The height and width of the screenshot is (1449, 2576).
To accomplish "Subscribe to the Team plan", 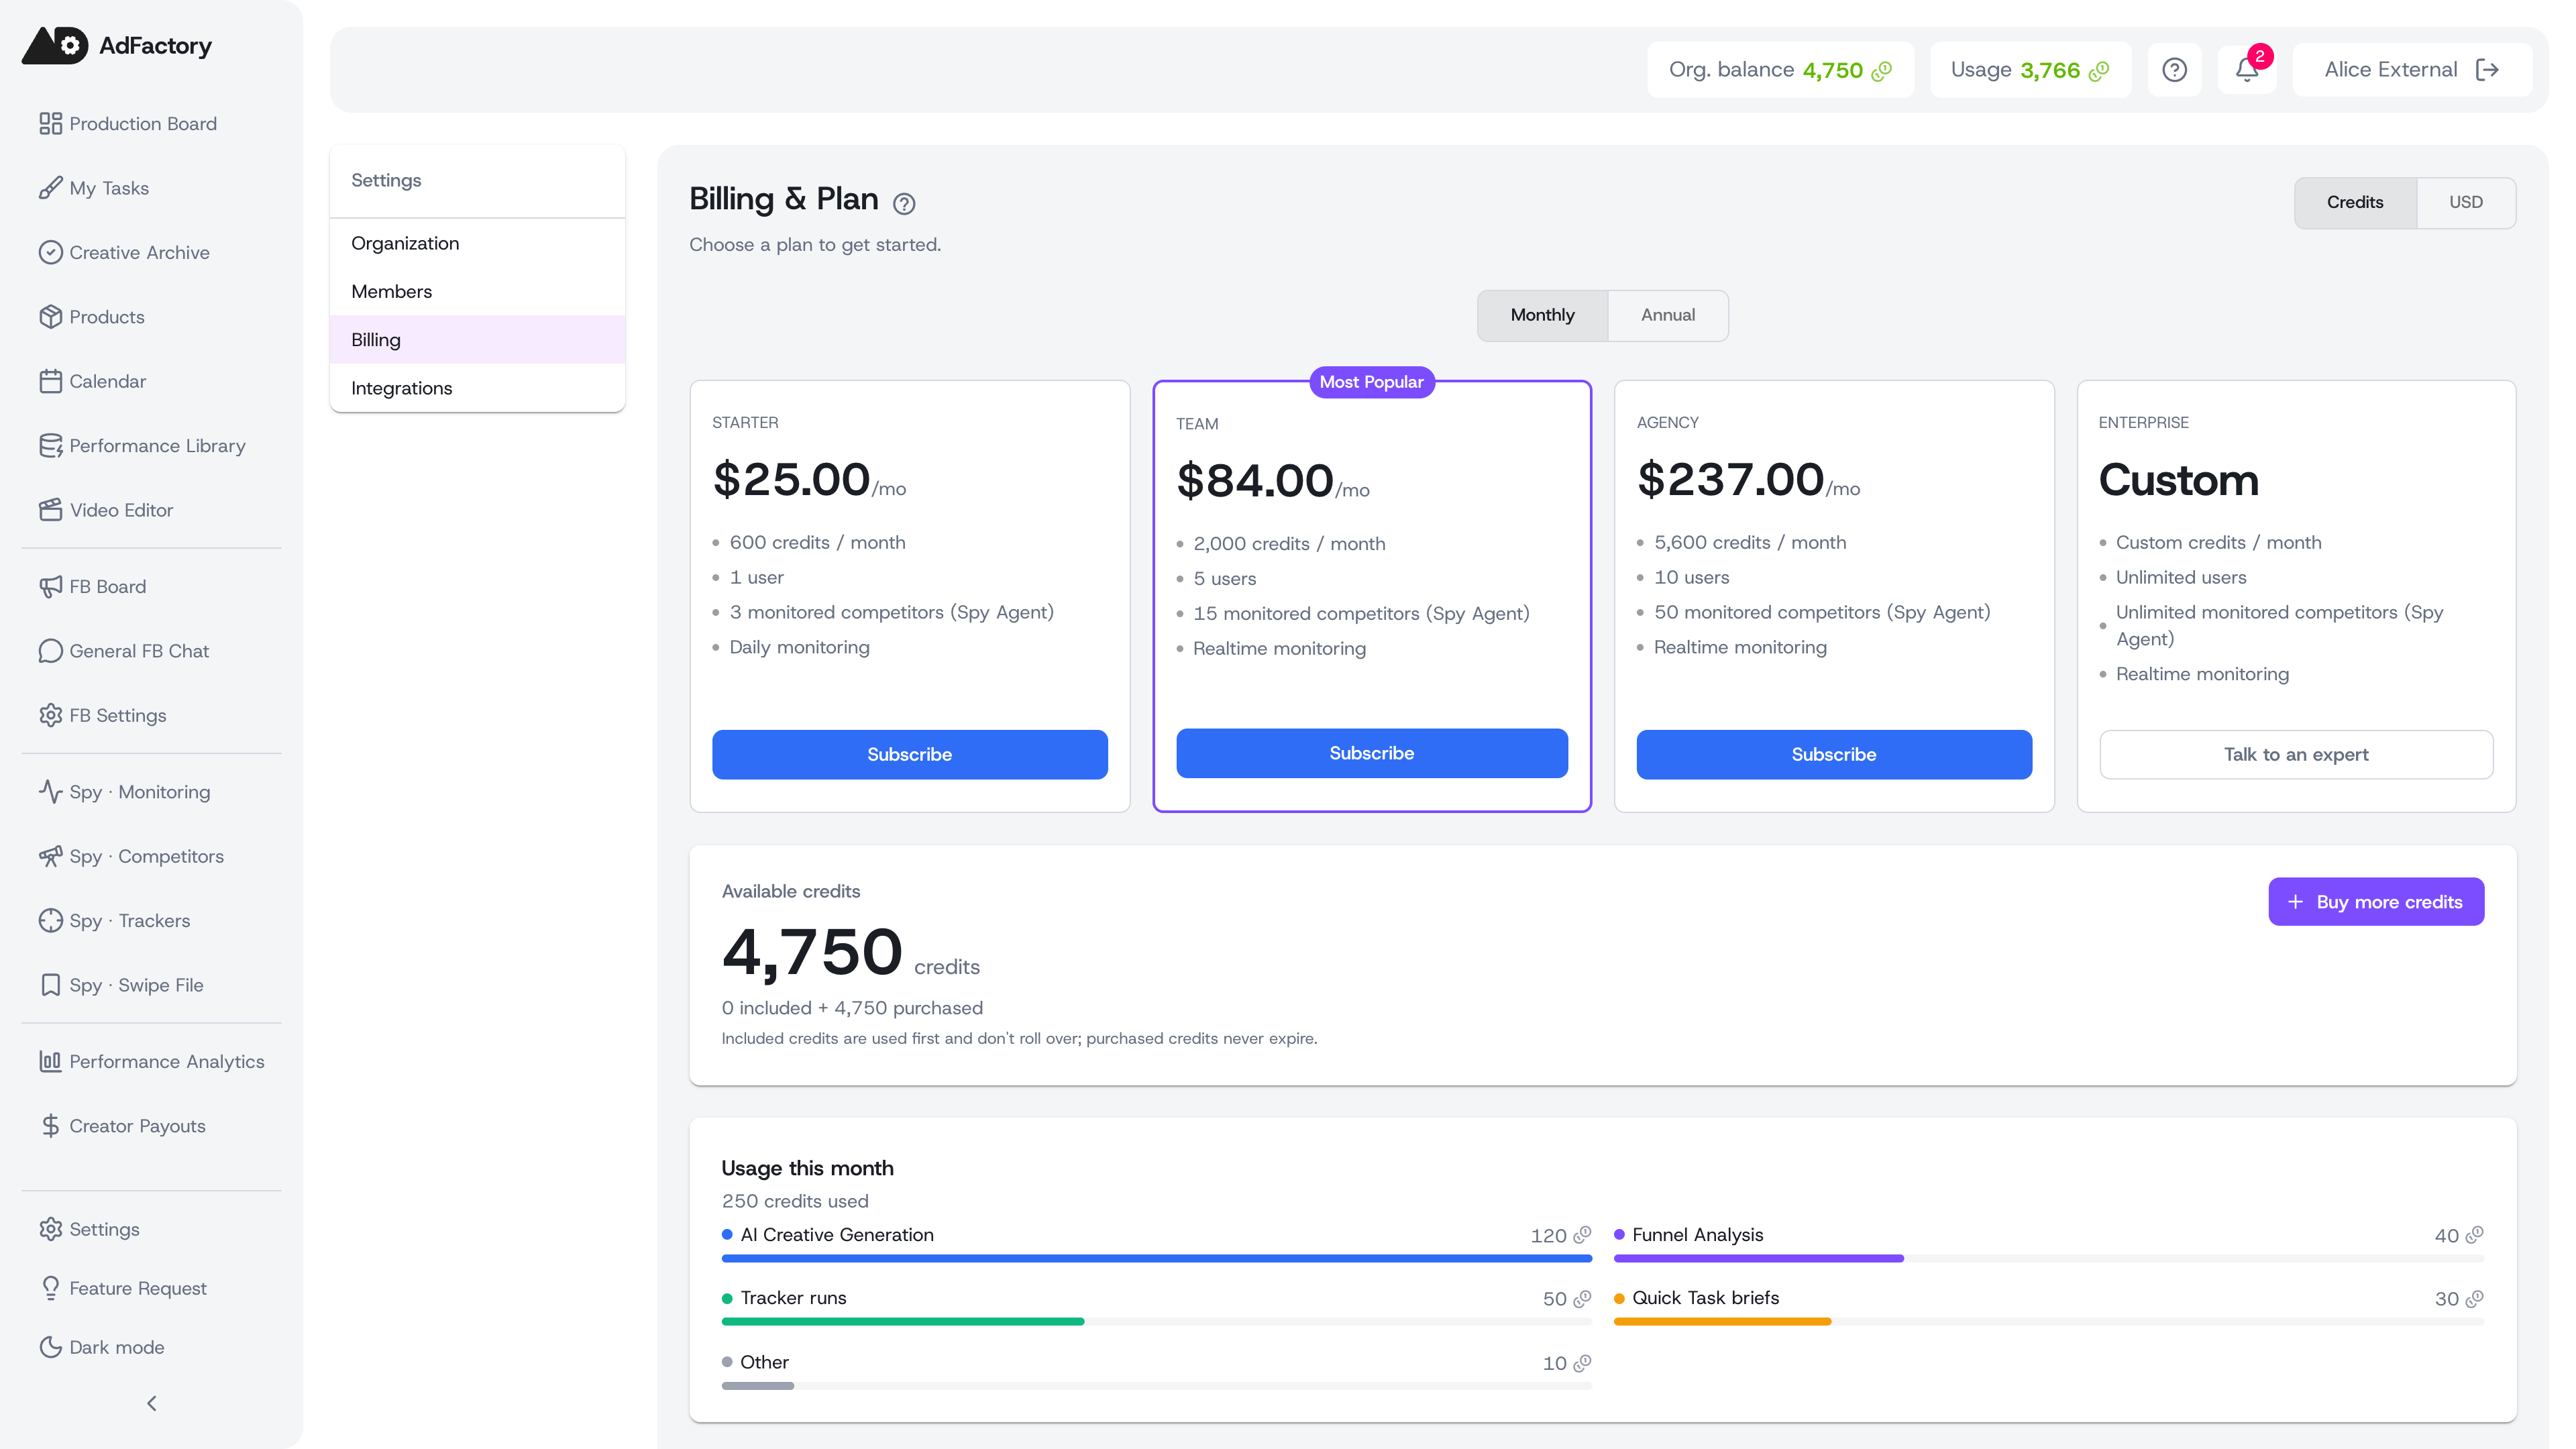I will (x=1371, y=753).
